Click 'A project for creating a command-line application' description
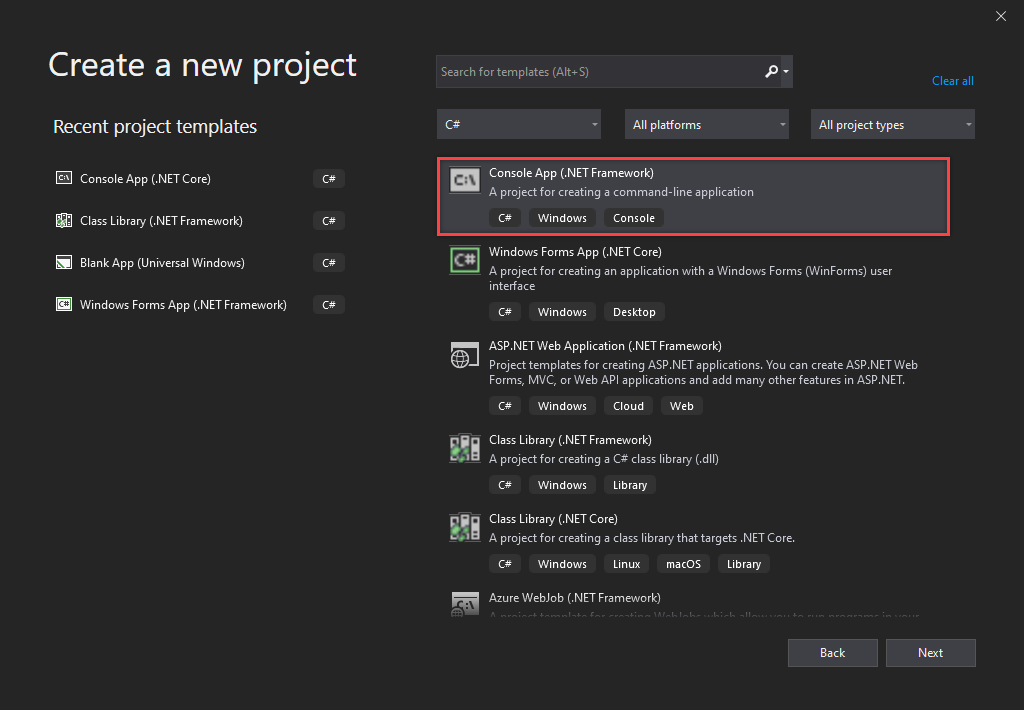The image size is (1024, 710). [x=621, y=192]
